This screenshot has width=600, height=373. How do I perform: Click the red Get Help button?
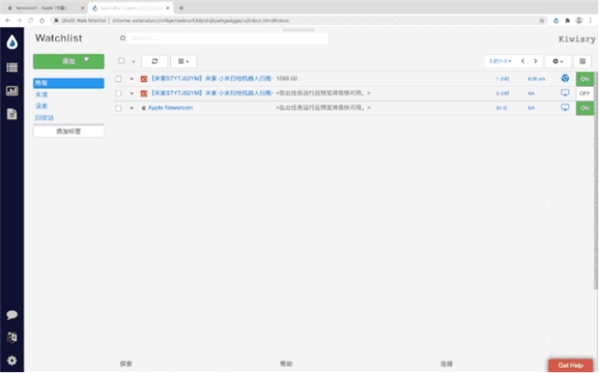tap(570, 365)
